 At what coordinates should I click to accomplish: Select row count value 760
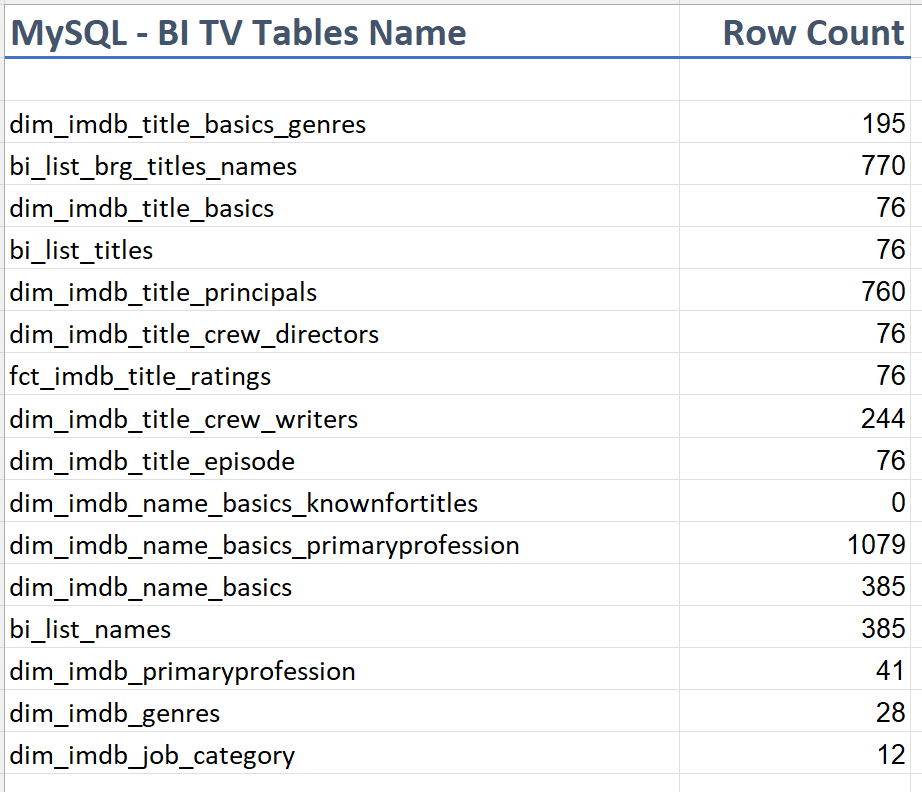click(795, 290)
